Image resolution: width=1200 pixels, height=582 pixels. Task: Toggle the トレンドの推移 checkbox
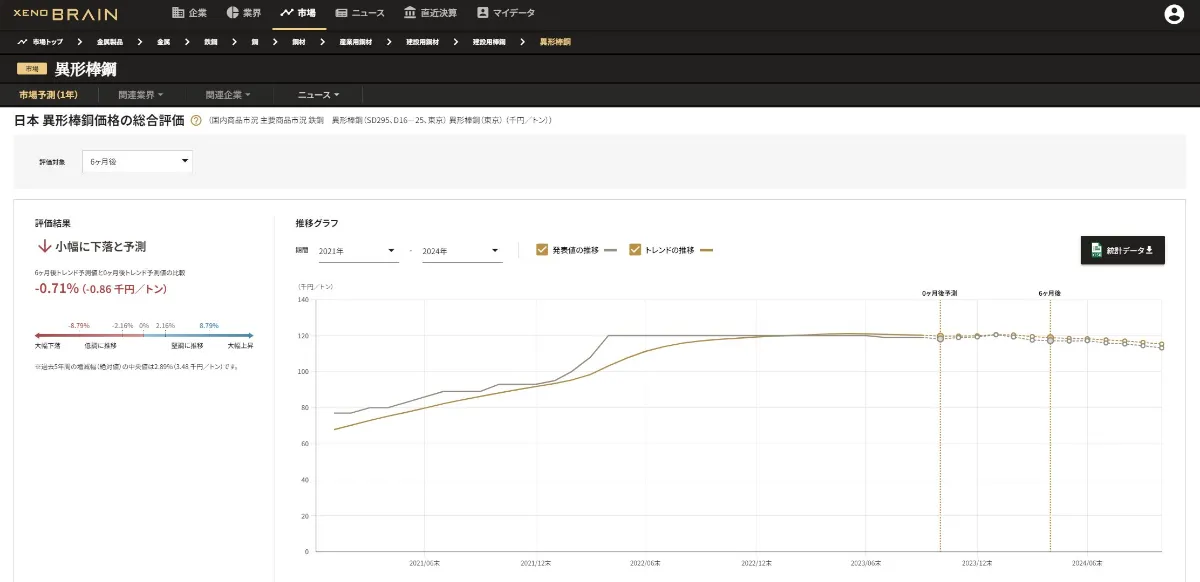[x=635, y=250]
